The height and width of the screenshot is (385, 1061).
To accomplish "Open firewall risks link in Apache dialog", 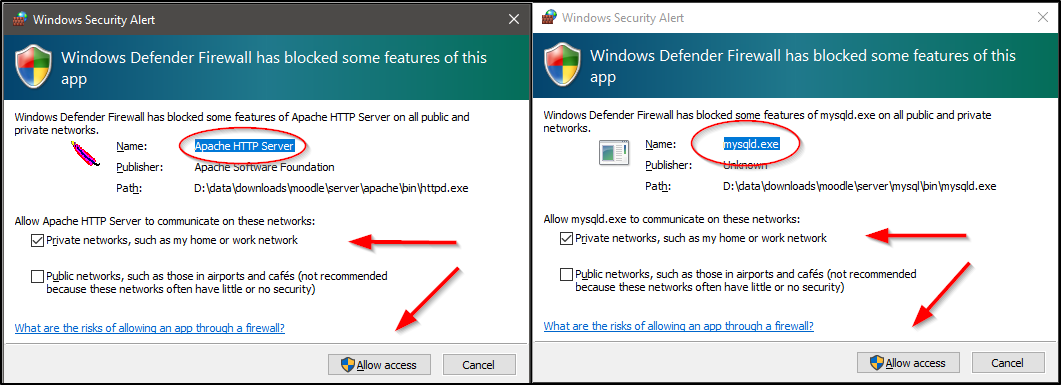I will tap(150, 328).
